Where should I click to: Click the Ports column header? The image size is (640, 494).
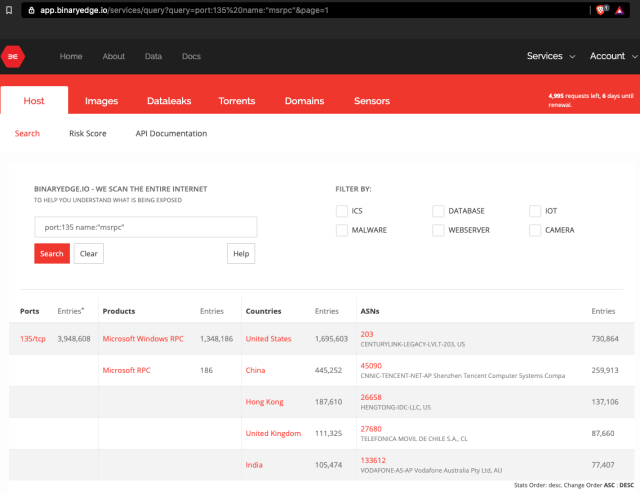click(30, 311)
